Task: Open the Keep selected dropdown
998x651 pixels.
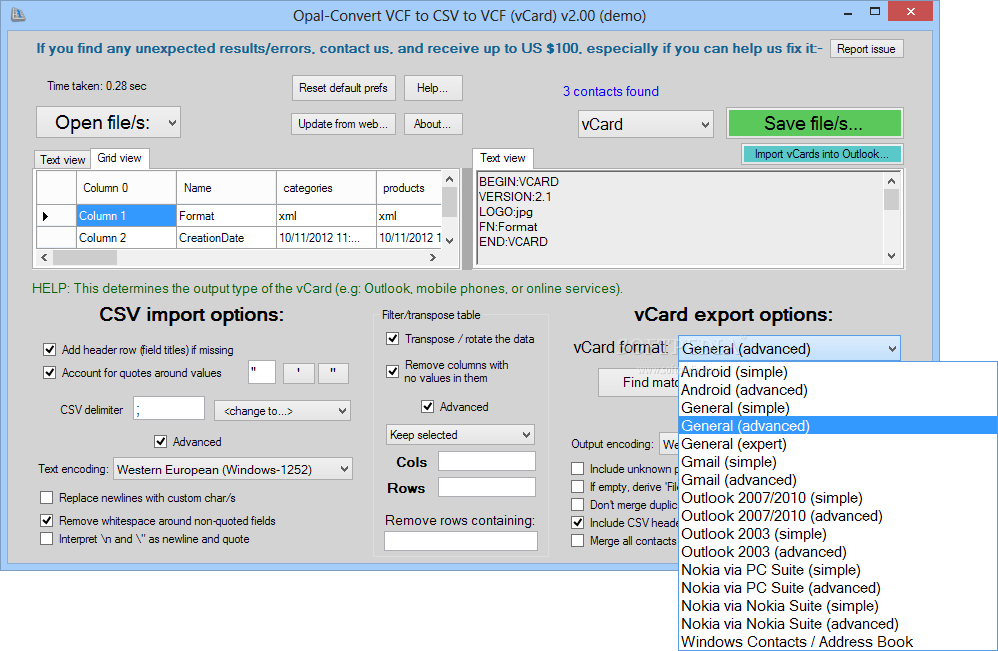Action: click(460, 435)
